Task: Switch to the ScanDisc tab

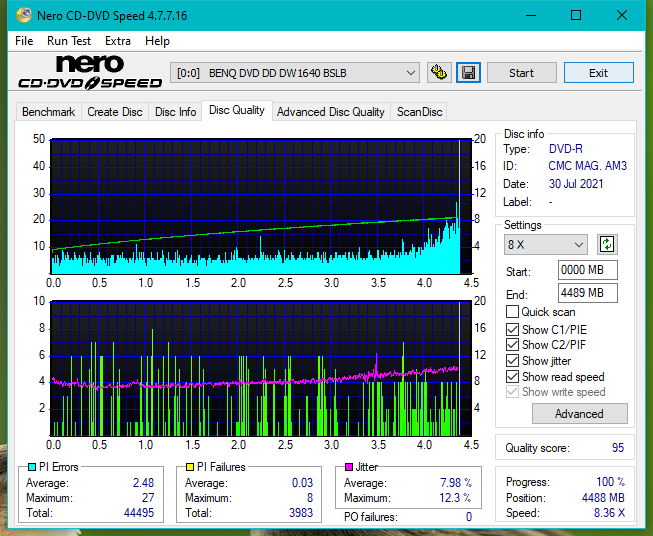Action: coord(419,112)
